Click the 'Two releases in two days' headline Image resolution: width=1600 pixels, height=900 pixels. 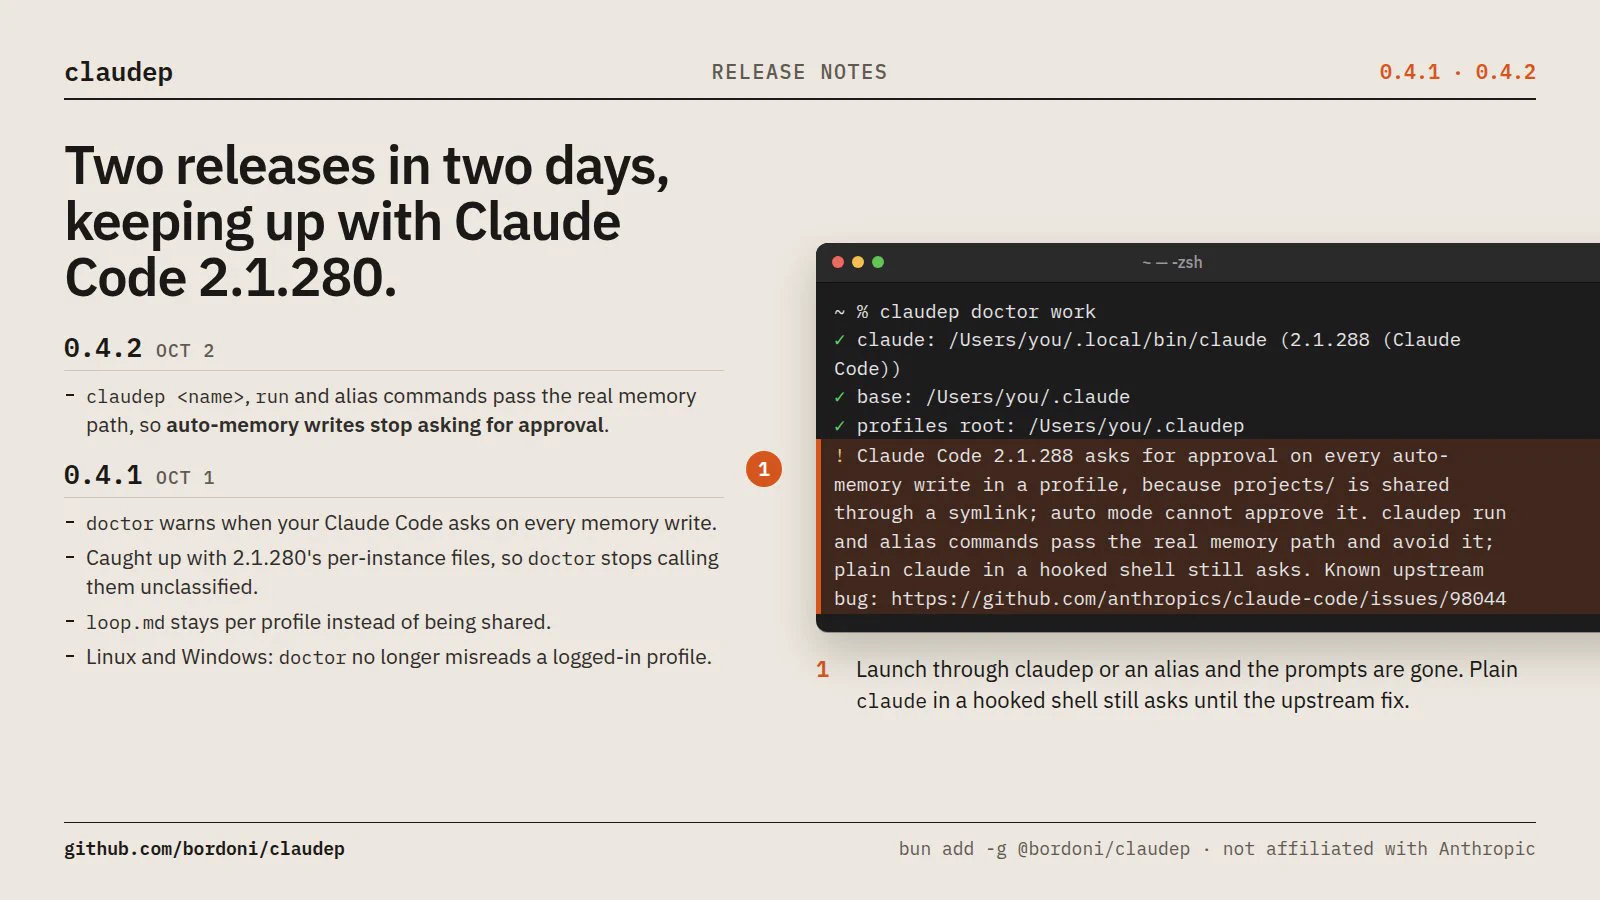[367, 221]
